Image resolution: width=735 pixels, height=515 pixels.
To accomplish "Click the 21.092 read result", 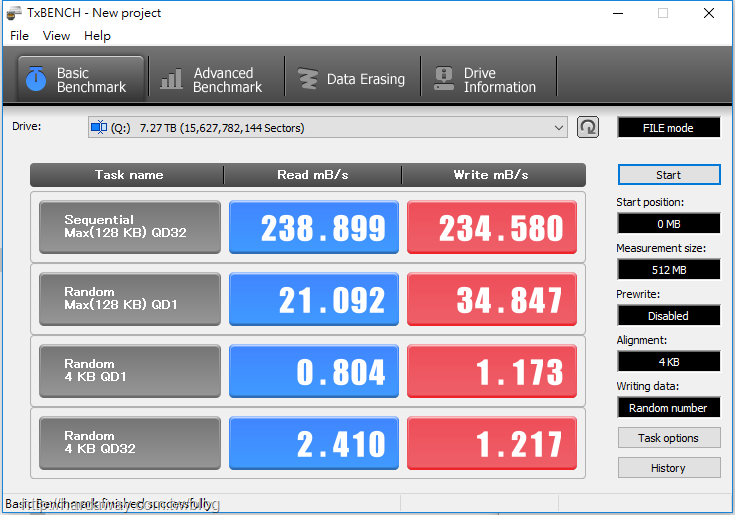I will 314,299.
